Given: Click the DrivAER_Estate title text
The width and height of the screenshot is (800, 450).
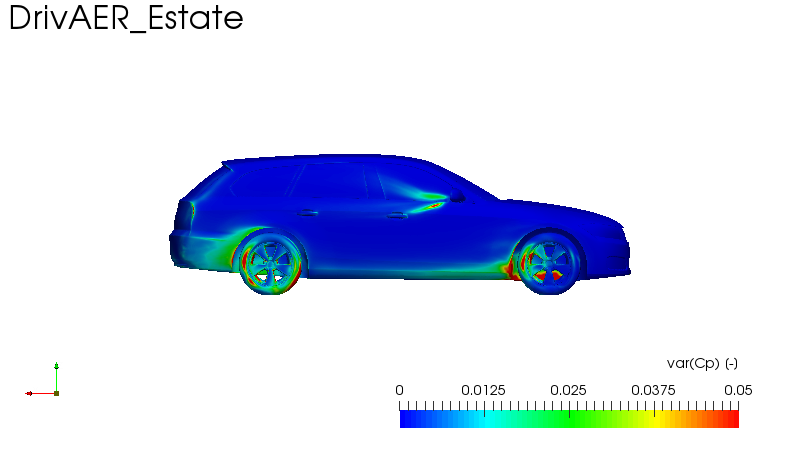Looking at the screenshot, I should [x=126, y=18].
